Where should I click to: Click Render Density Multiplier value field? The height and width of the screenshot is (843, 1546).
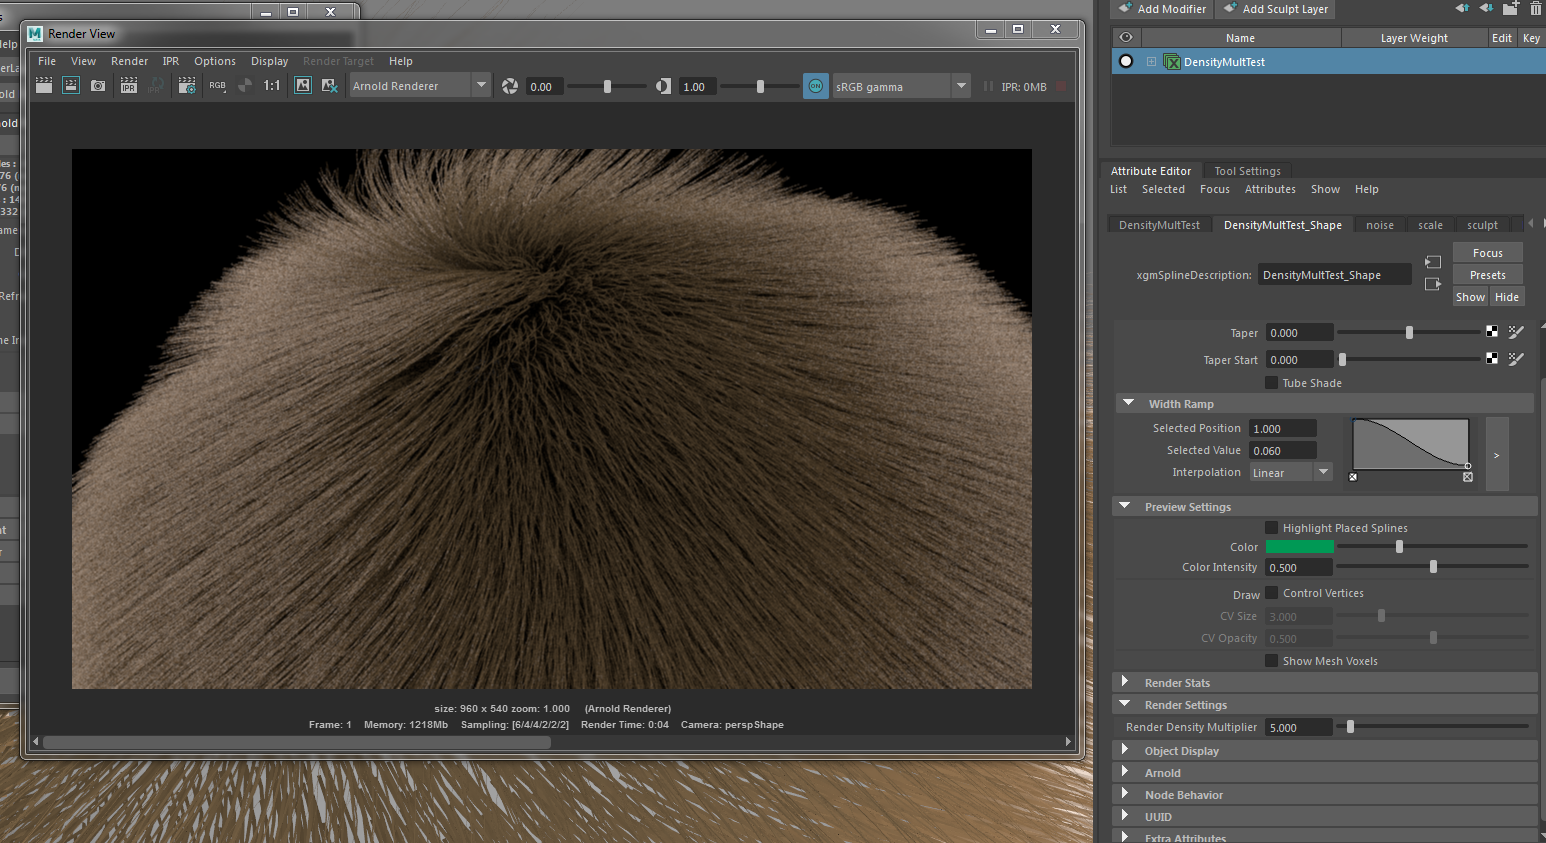coord(1298,727)
